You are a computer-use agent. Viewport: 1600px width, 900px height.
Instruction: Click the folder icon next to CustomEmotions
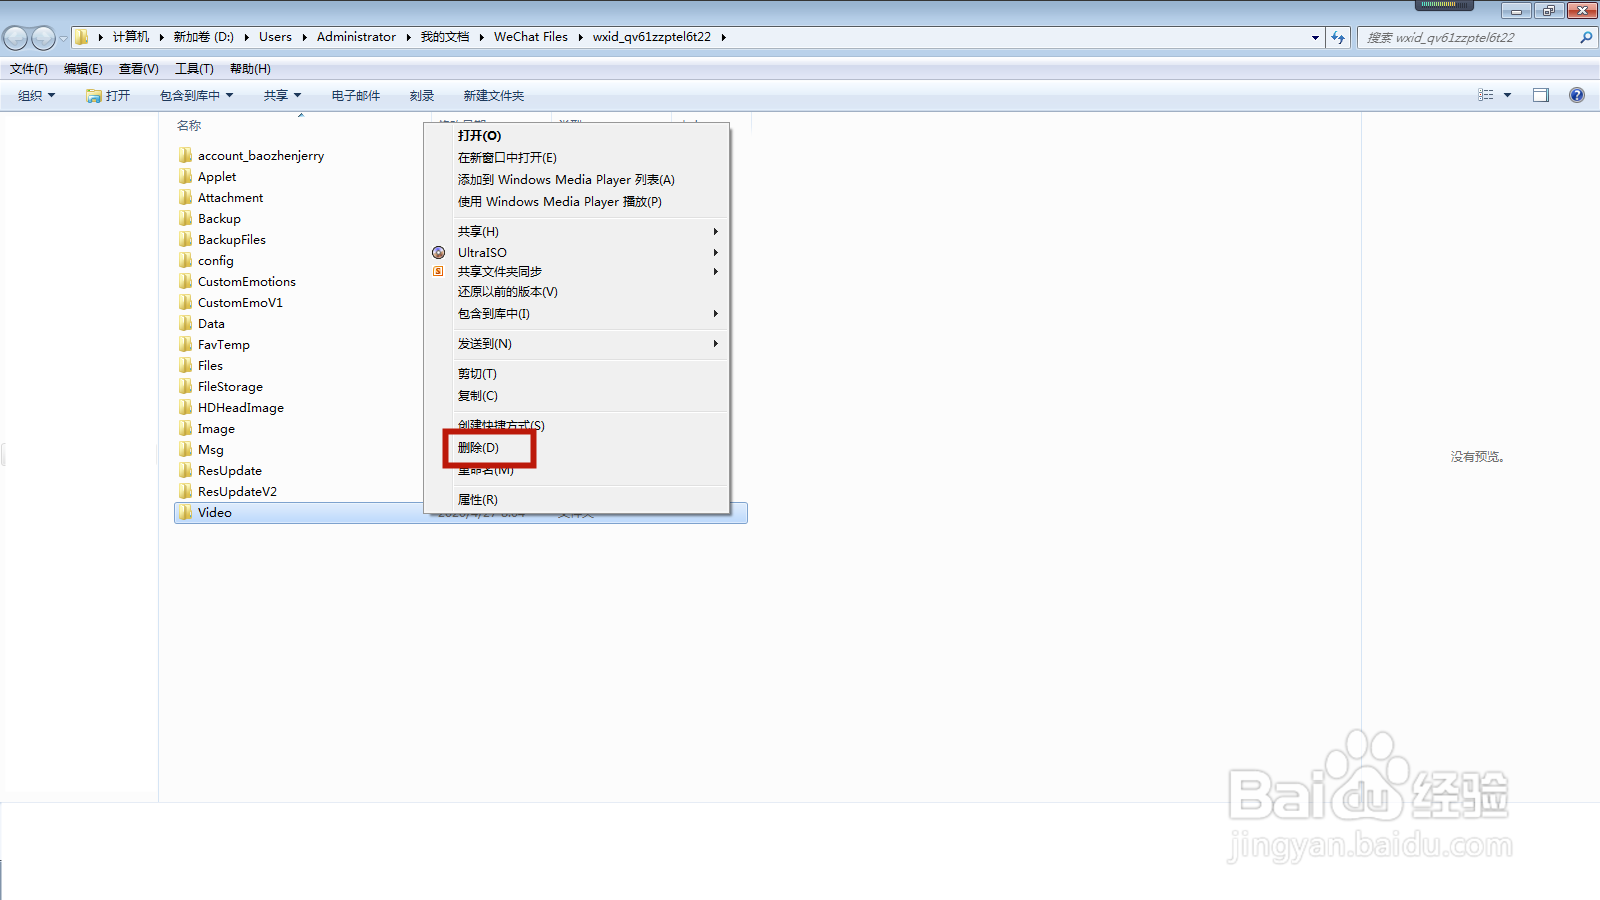(185, 281)
